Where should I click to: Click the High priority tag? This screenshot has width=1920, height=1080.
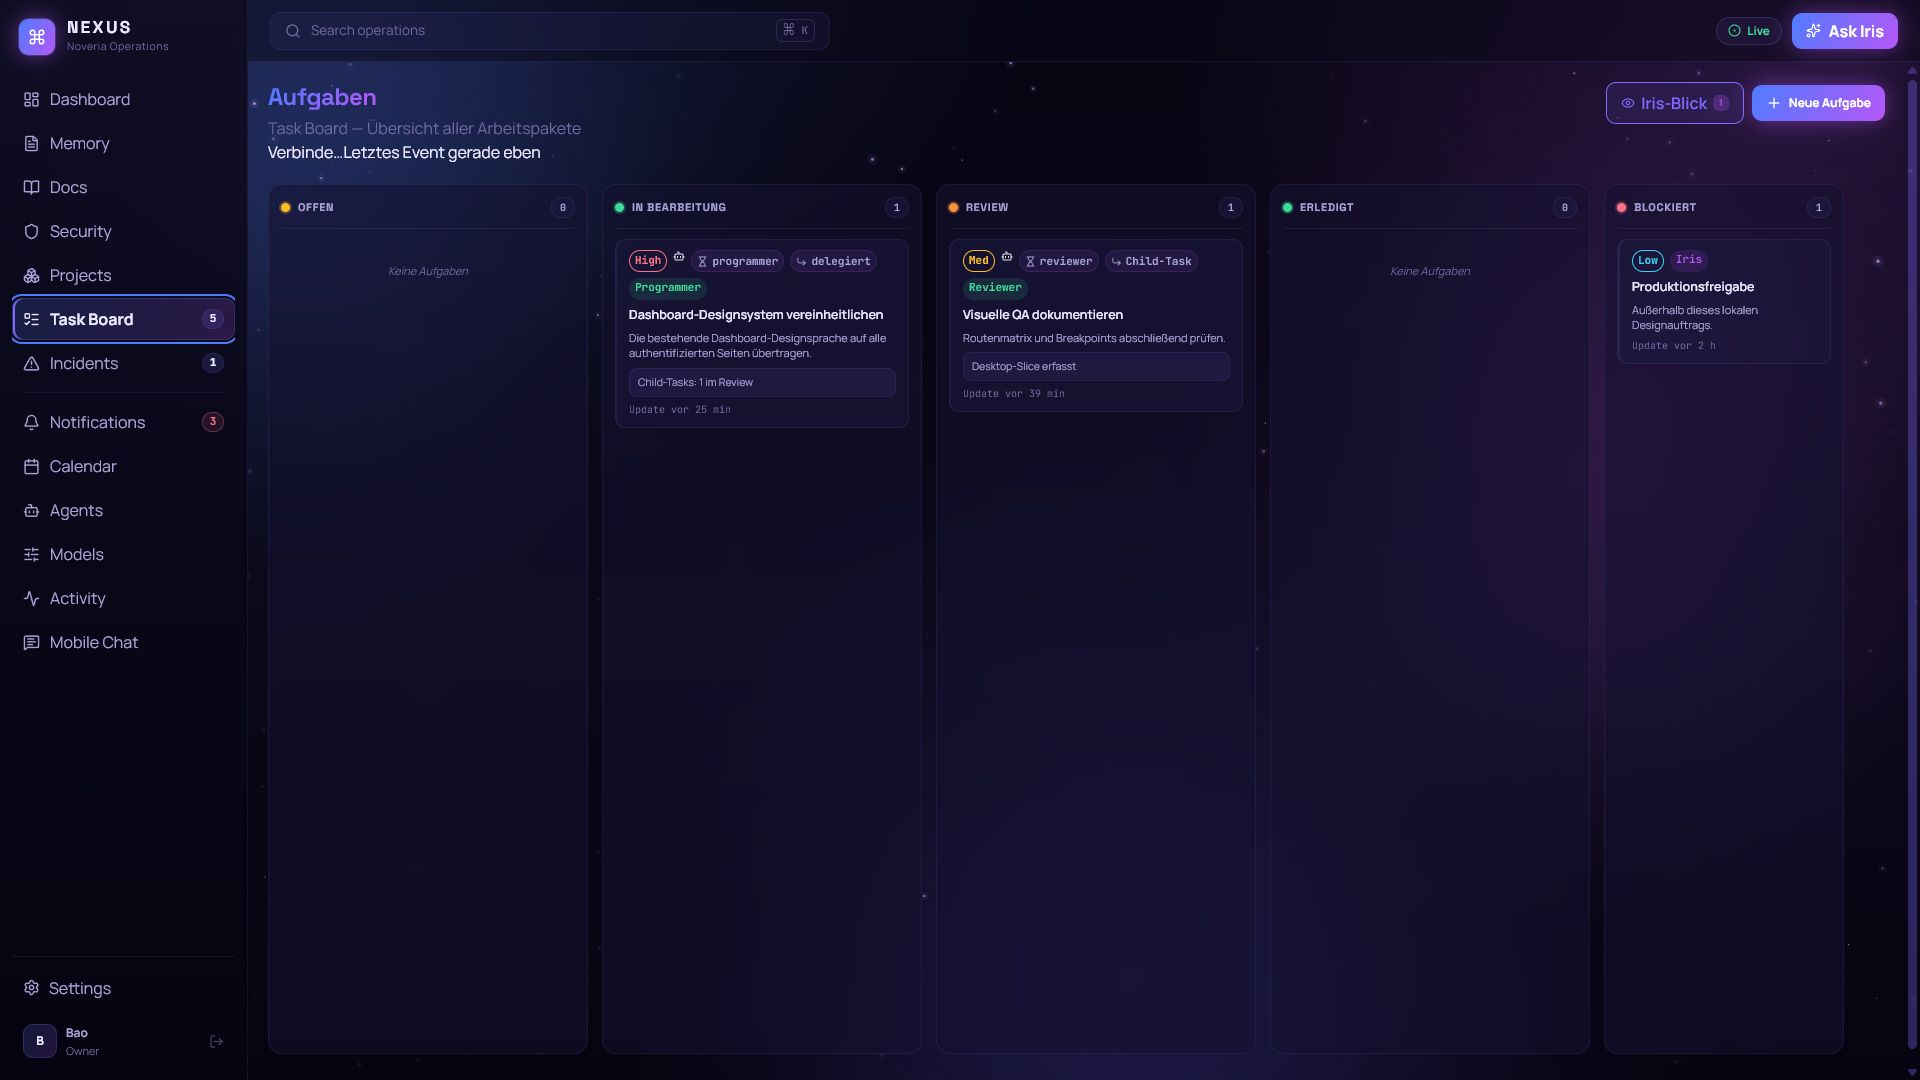(x=648, y=261)
